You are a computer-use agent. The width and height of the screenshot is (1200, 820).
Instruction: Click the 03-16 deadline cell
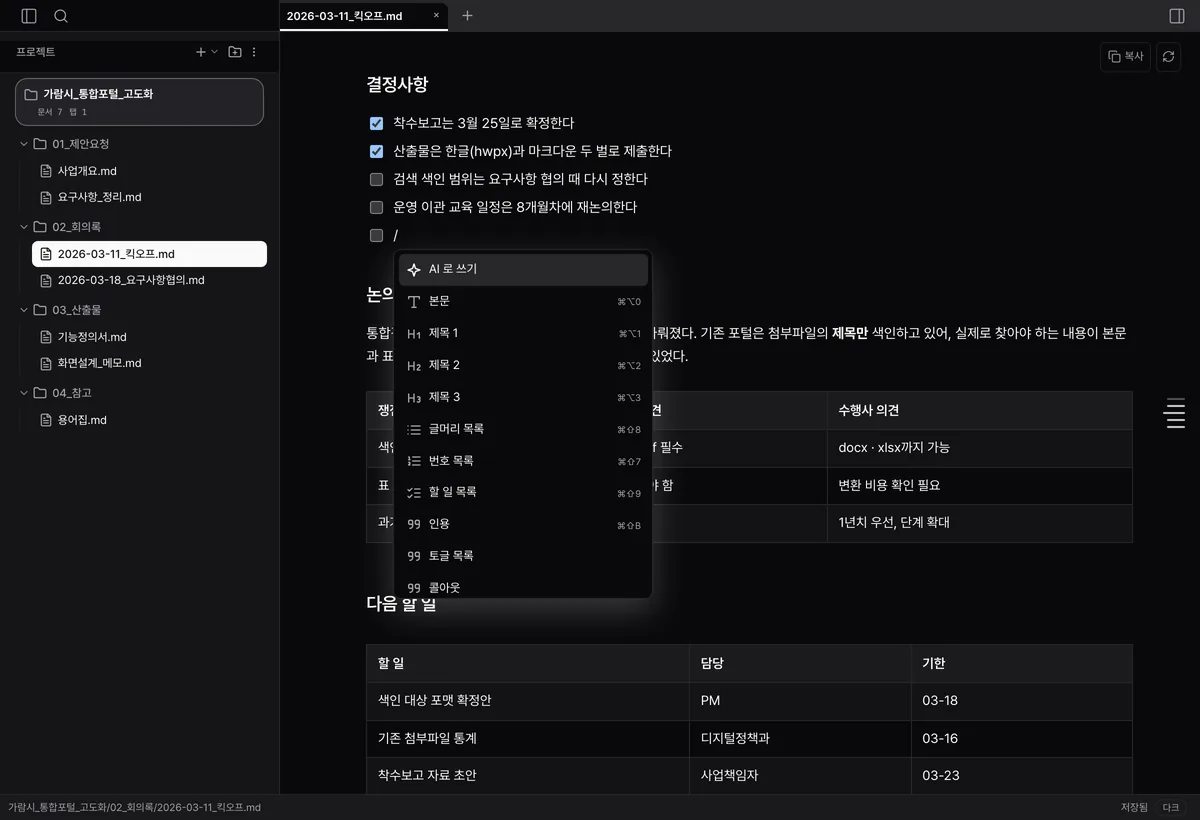point(1021,738)
